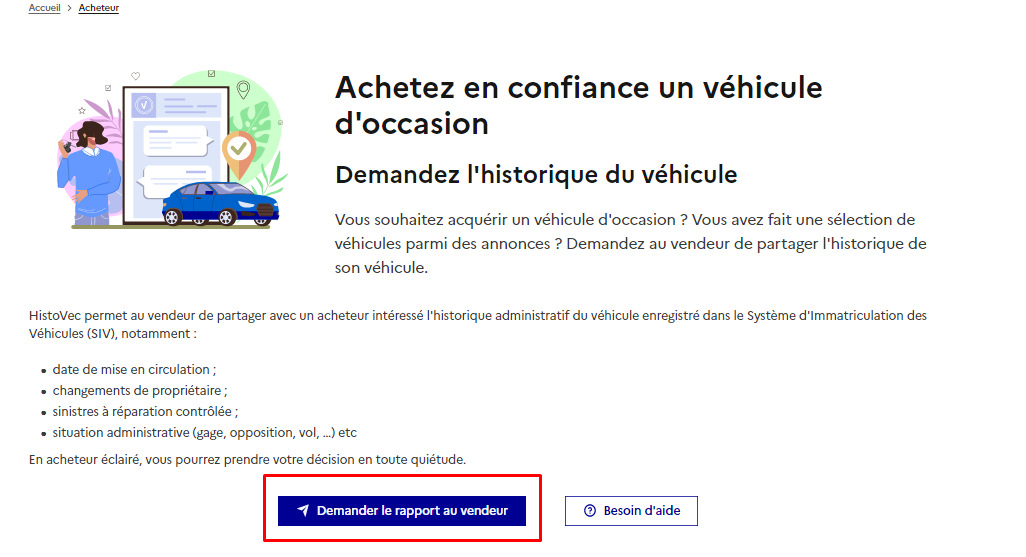Click the small checkbox icon on the green circle
The height and width of the screenshot is (557, 1026).
(211, 74)
